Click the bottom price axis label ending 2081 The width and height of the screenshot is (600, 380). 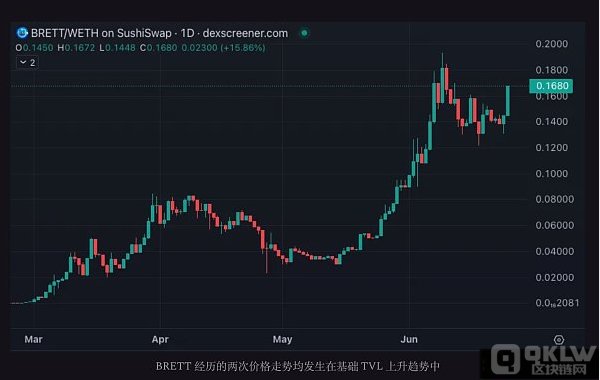coord(557,303)
